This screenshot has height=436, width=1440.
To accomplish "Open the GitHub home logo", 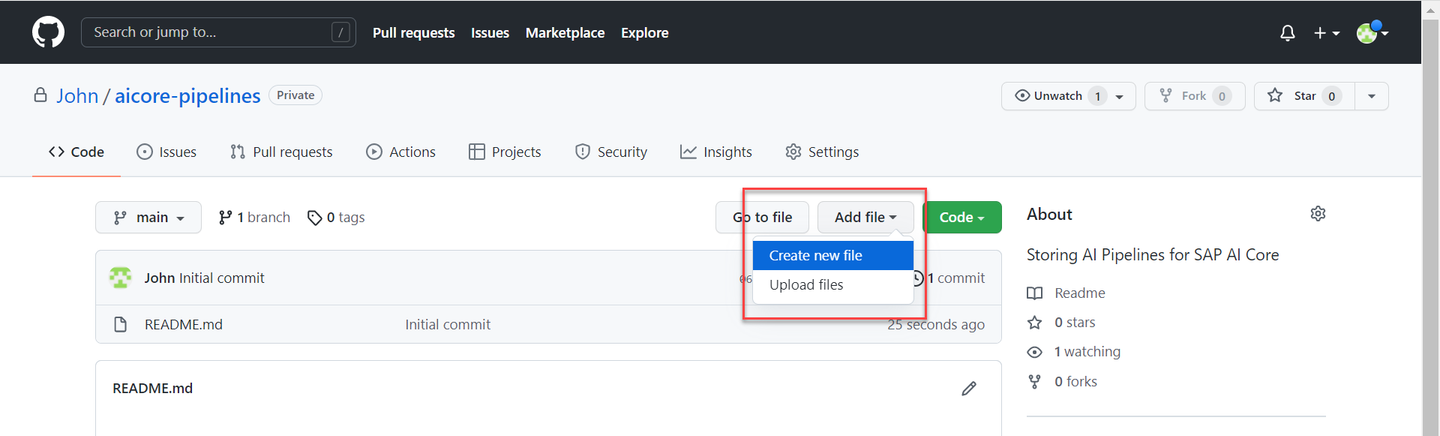I will (x=48, y=32).
